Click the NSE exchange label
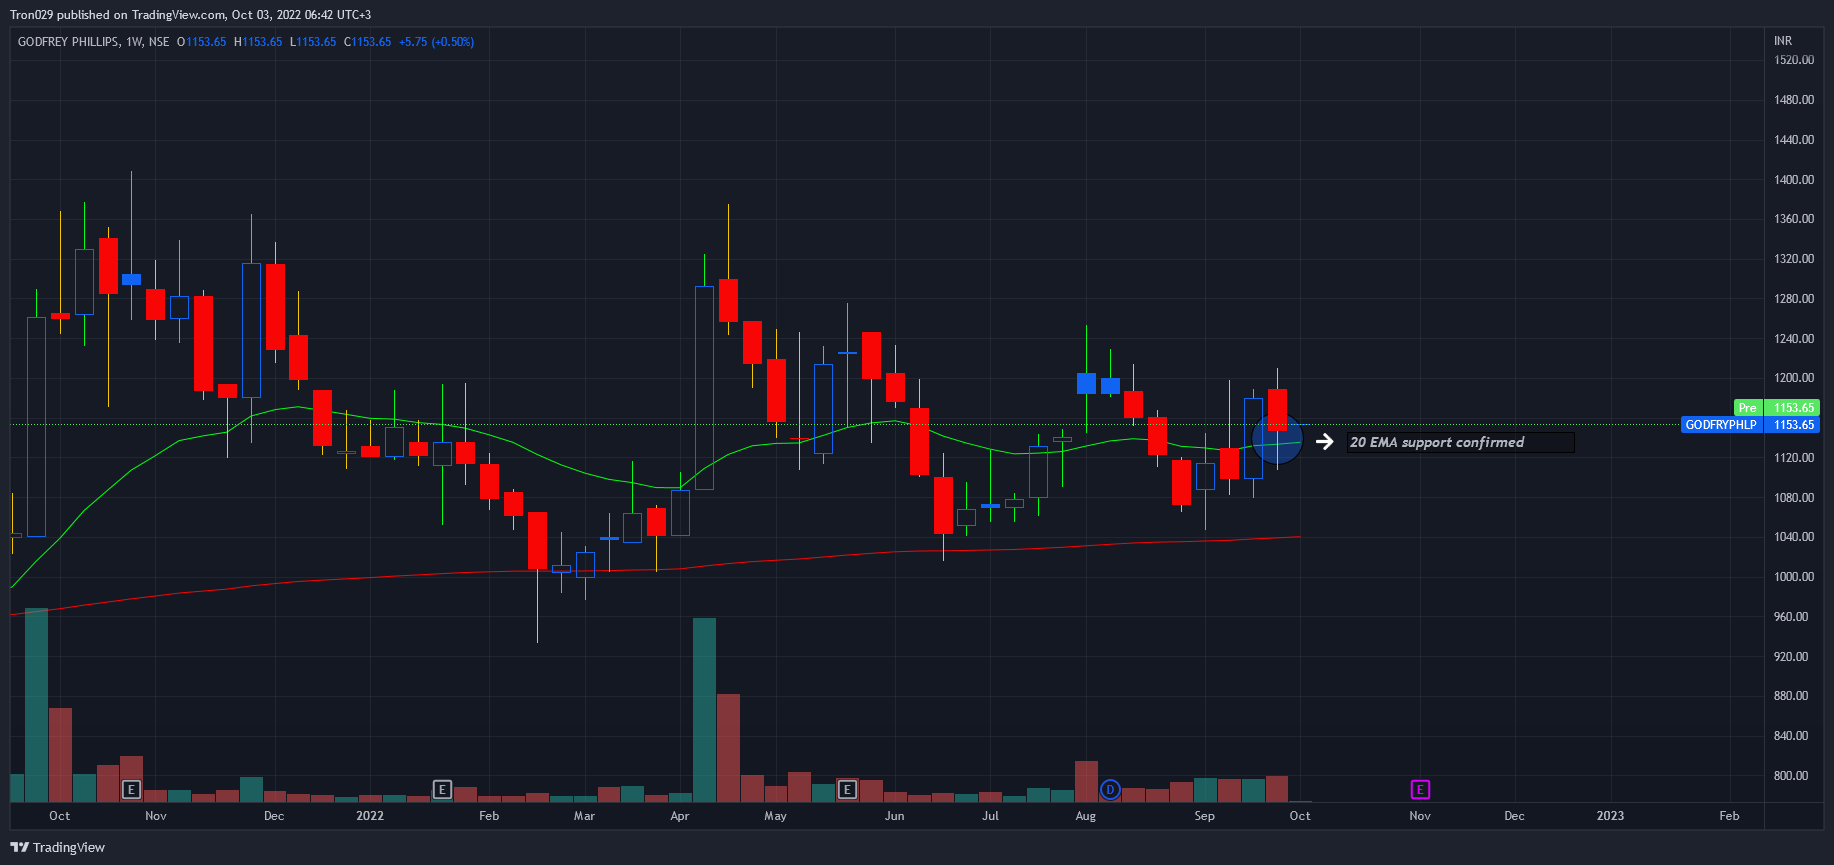Viewport: 1834px width, 865px height. tap(159, 42)
